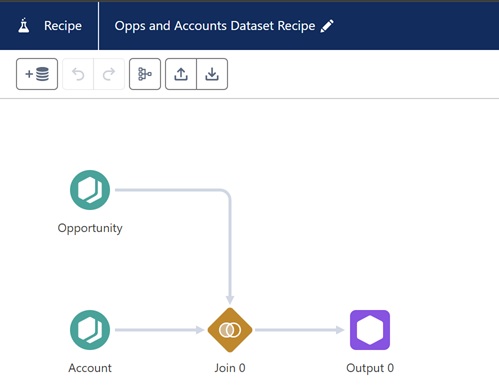The image size is (499, 392).
Task: Click the Account node label
Action: tap(90, 368)
